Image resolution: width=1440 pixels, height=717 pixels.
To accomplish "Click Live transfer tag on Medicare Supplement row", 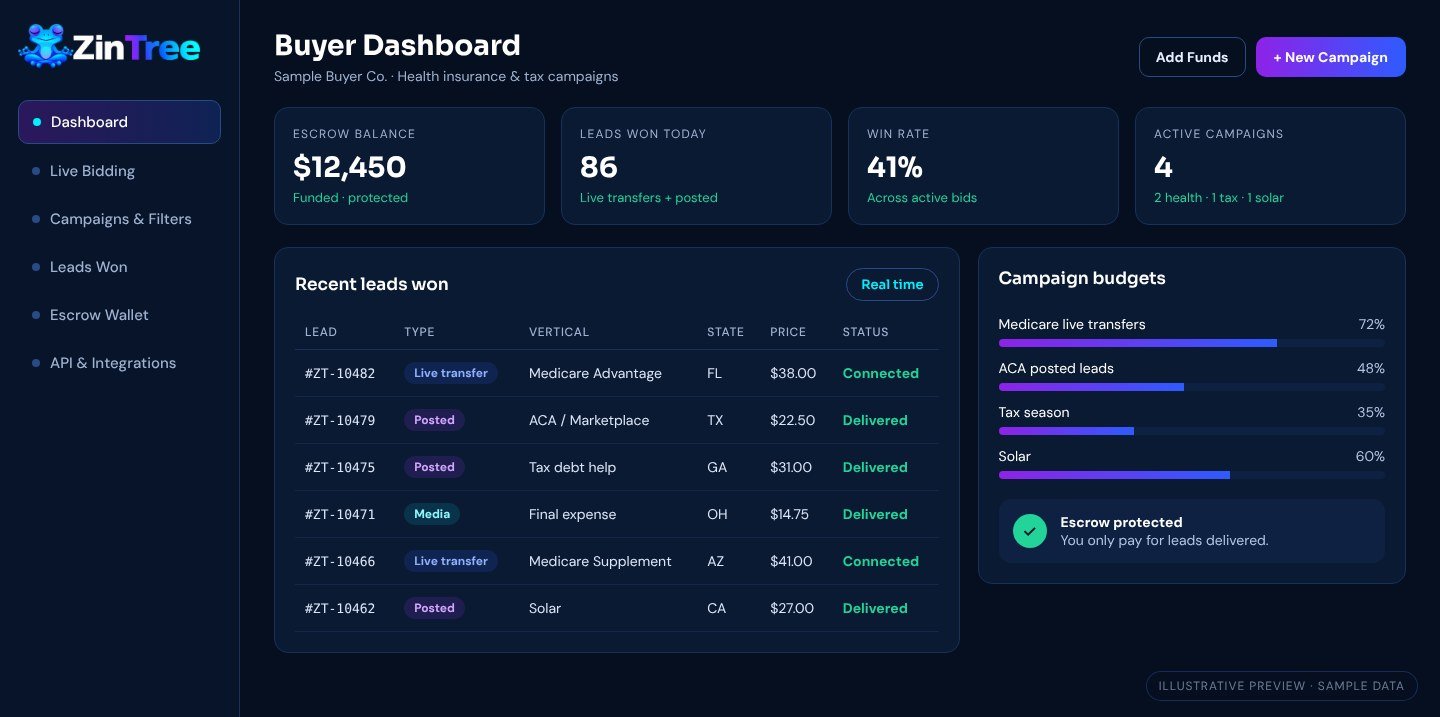I will [451, 561].
